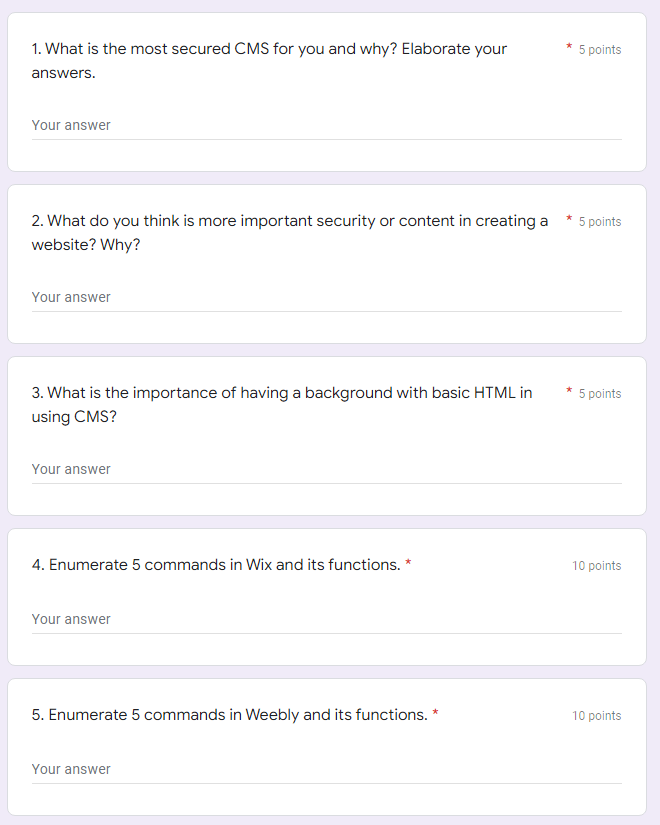This screenshot has width=660, height=825.
Task: Click the required asterisk on question 4
Action: click(x=407, y=562)
